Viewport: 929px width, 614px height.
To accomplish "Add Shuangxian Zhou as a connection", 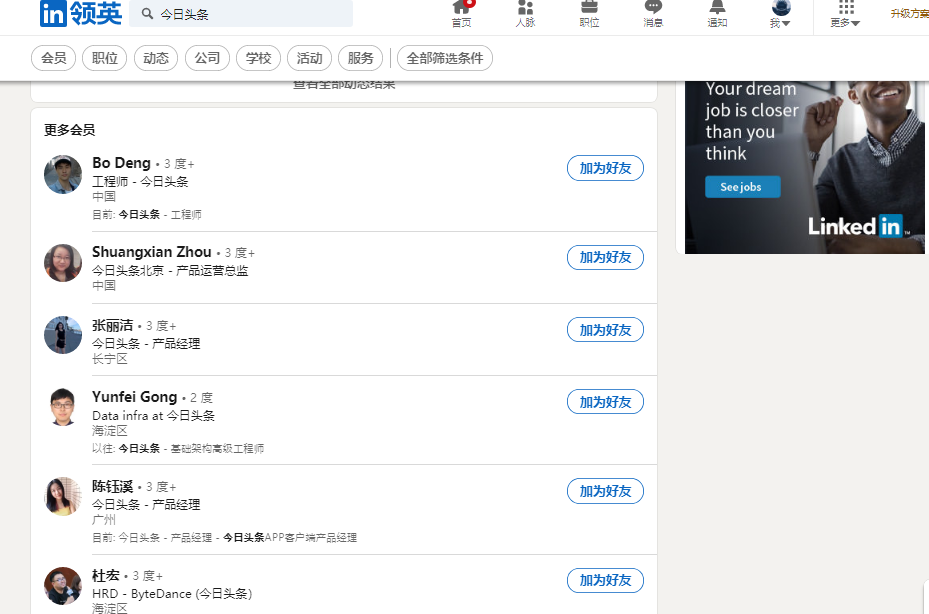I will point(606,257).
